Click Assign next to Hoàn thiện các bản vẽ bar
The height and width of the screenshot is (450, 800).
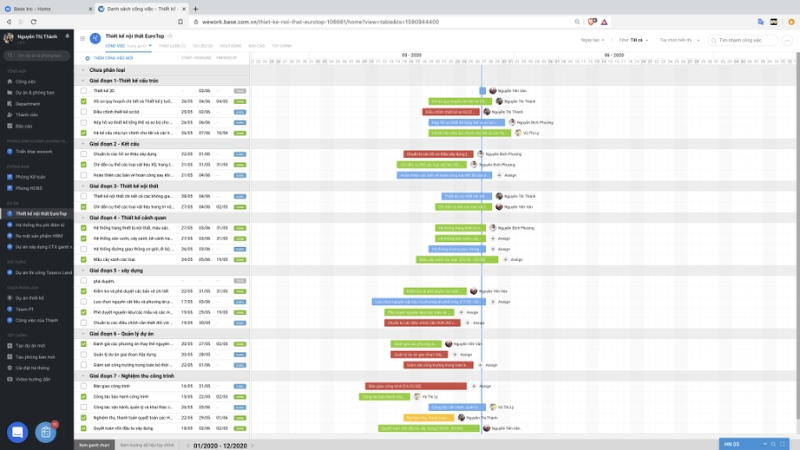point(511,175)
